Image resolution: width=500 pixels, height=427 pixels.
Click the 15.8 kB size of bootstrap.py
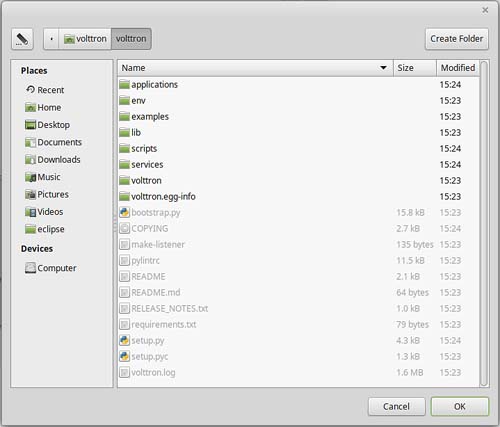tap(410, 212)
